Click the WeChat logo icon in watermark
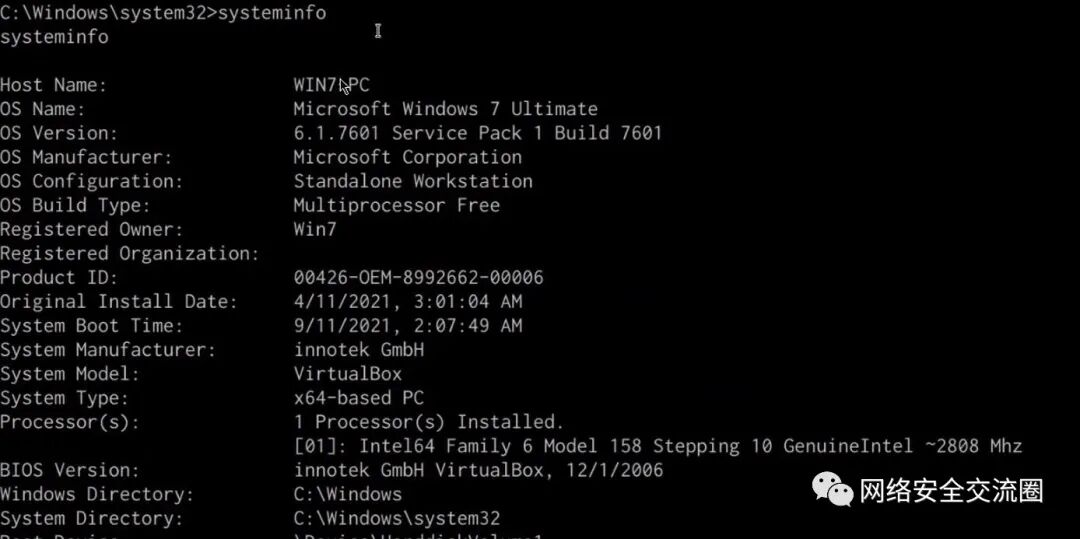1080x539 pixels. (833, 489)
